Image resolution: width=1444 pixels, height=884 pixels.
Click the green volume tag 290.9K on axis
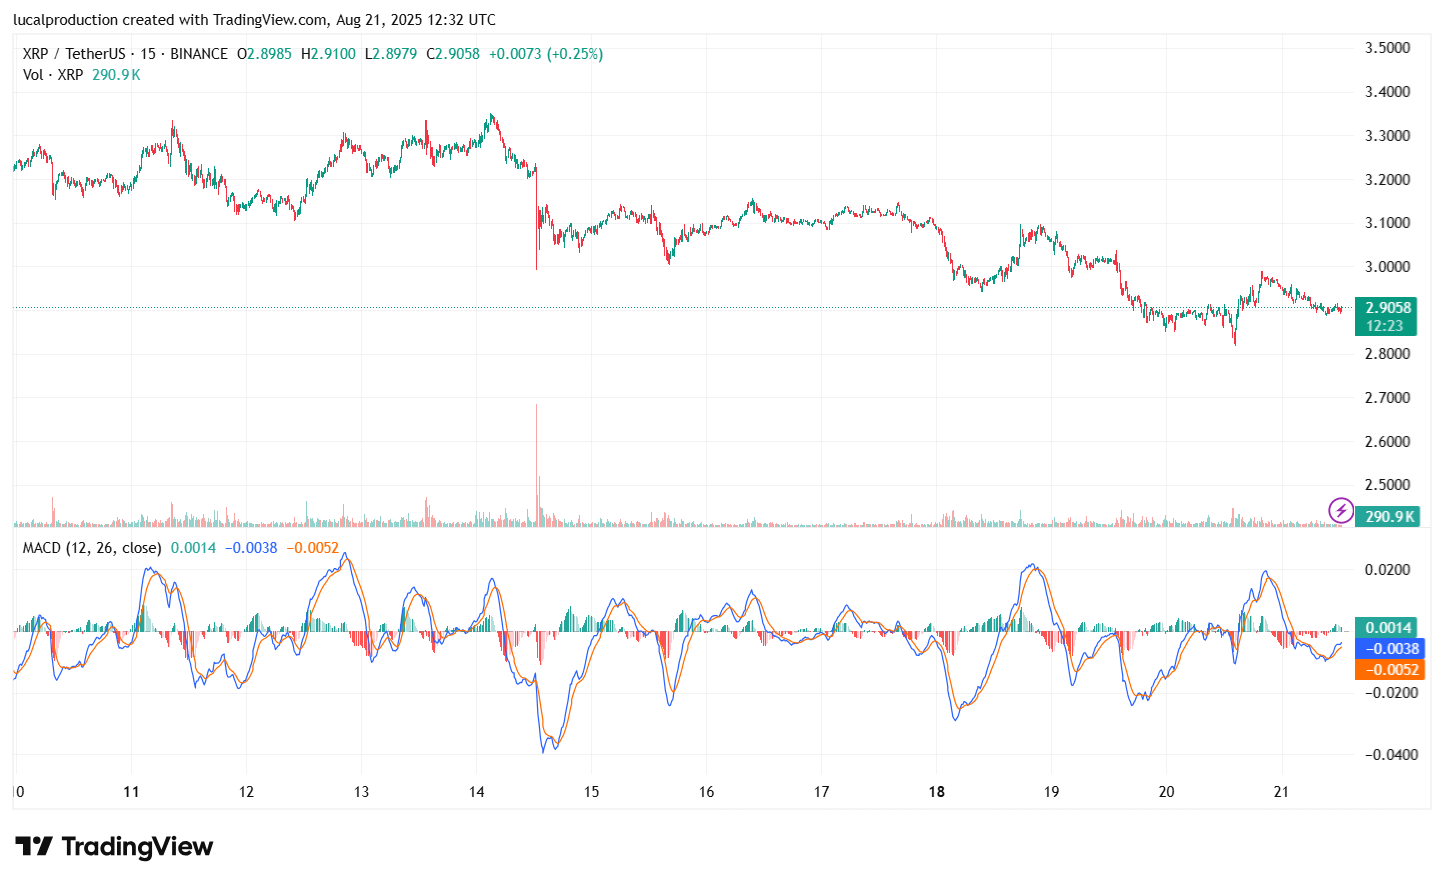(1389, 517)
